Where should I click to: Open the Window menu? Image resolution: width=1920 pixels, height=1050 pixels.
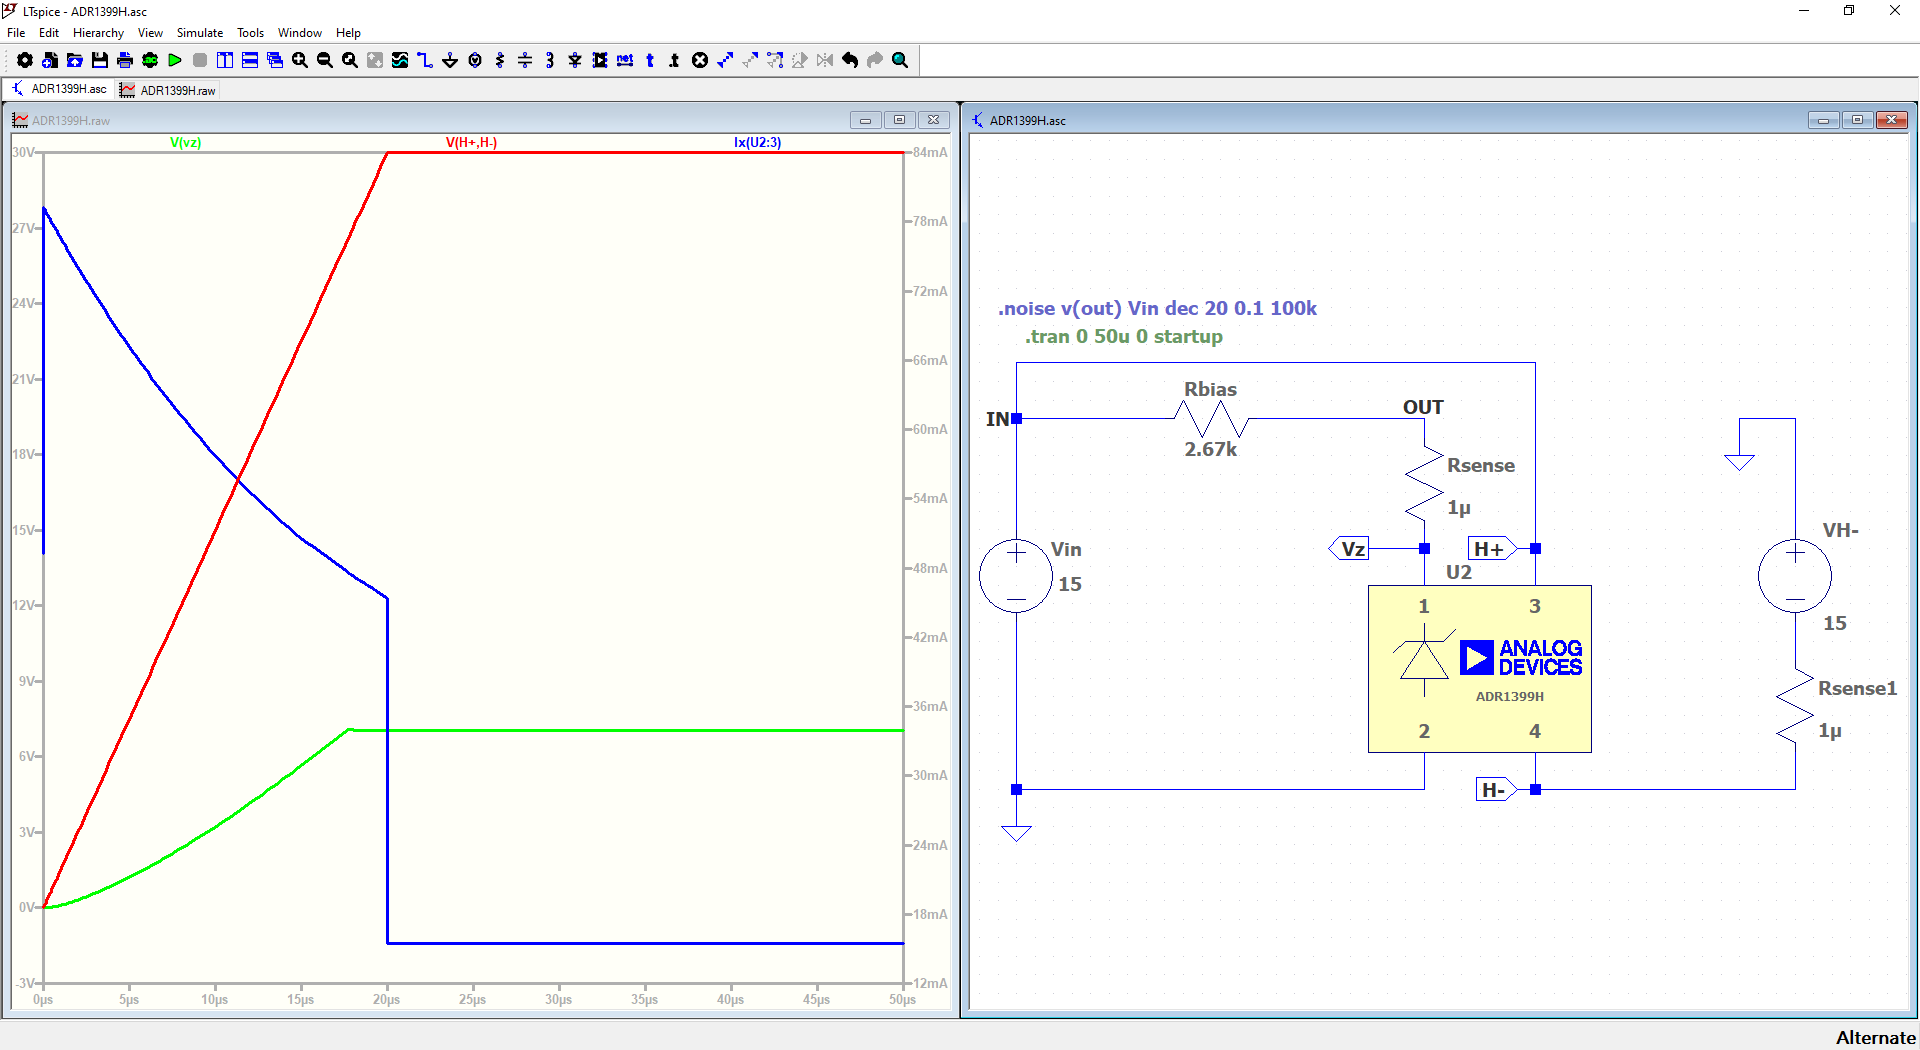point(300,33)
